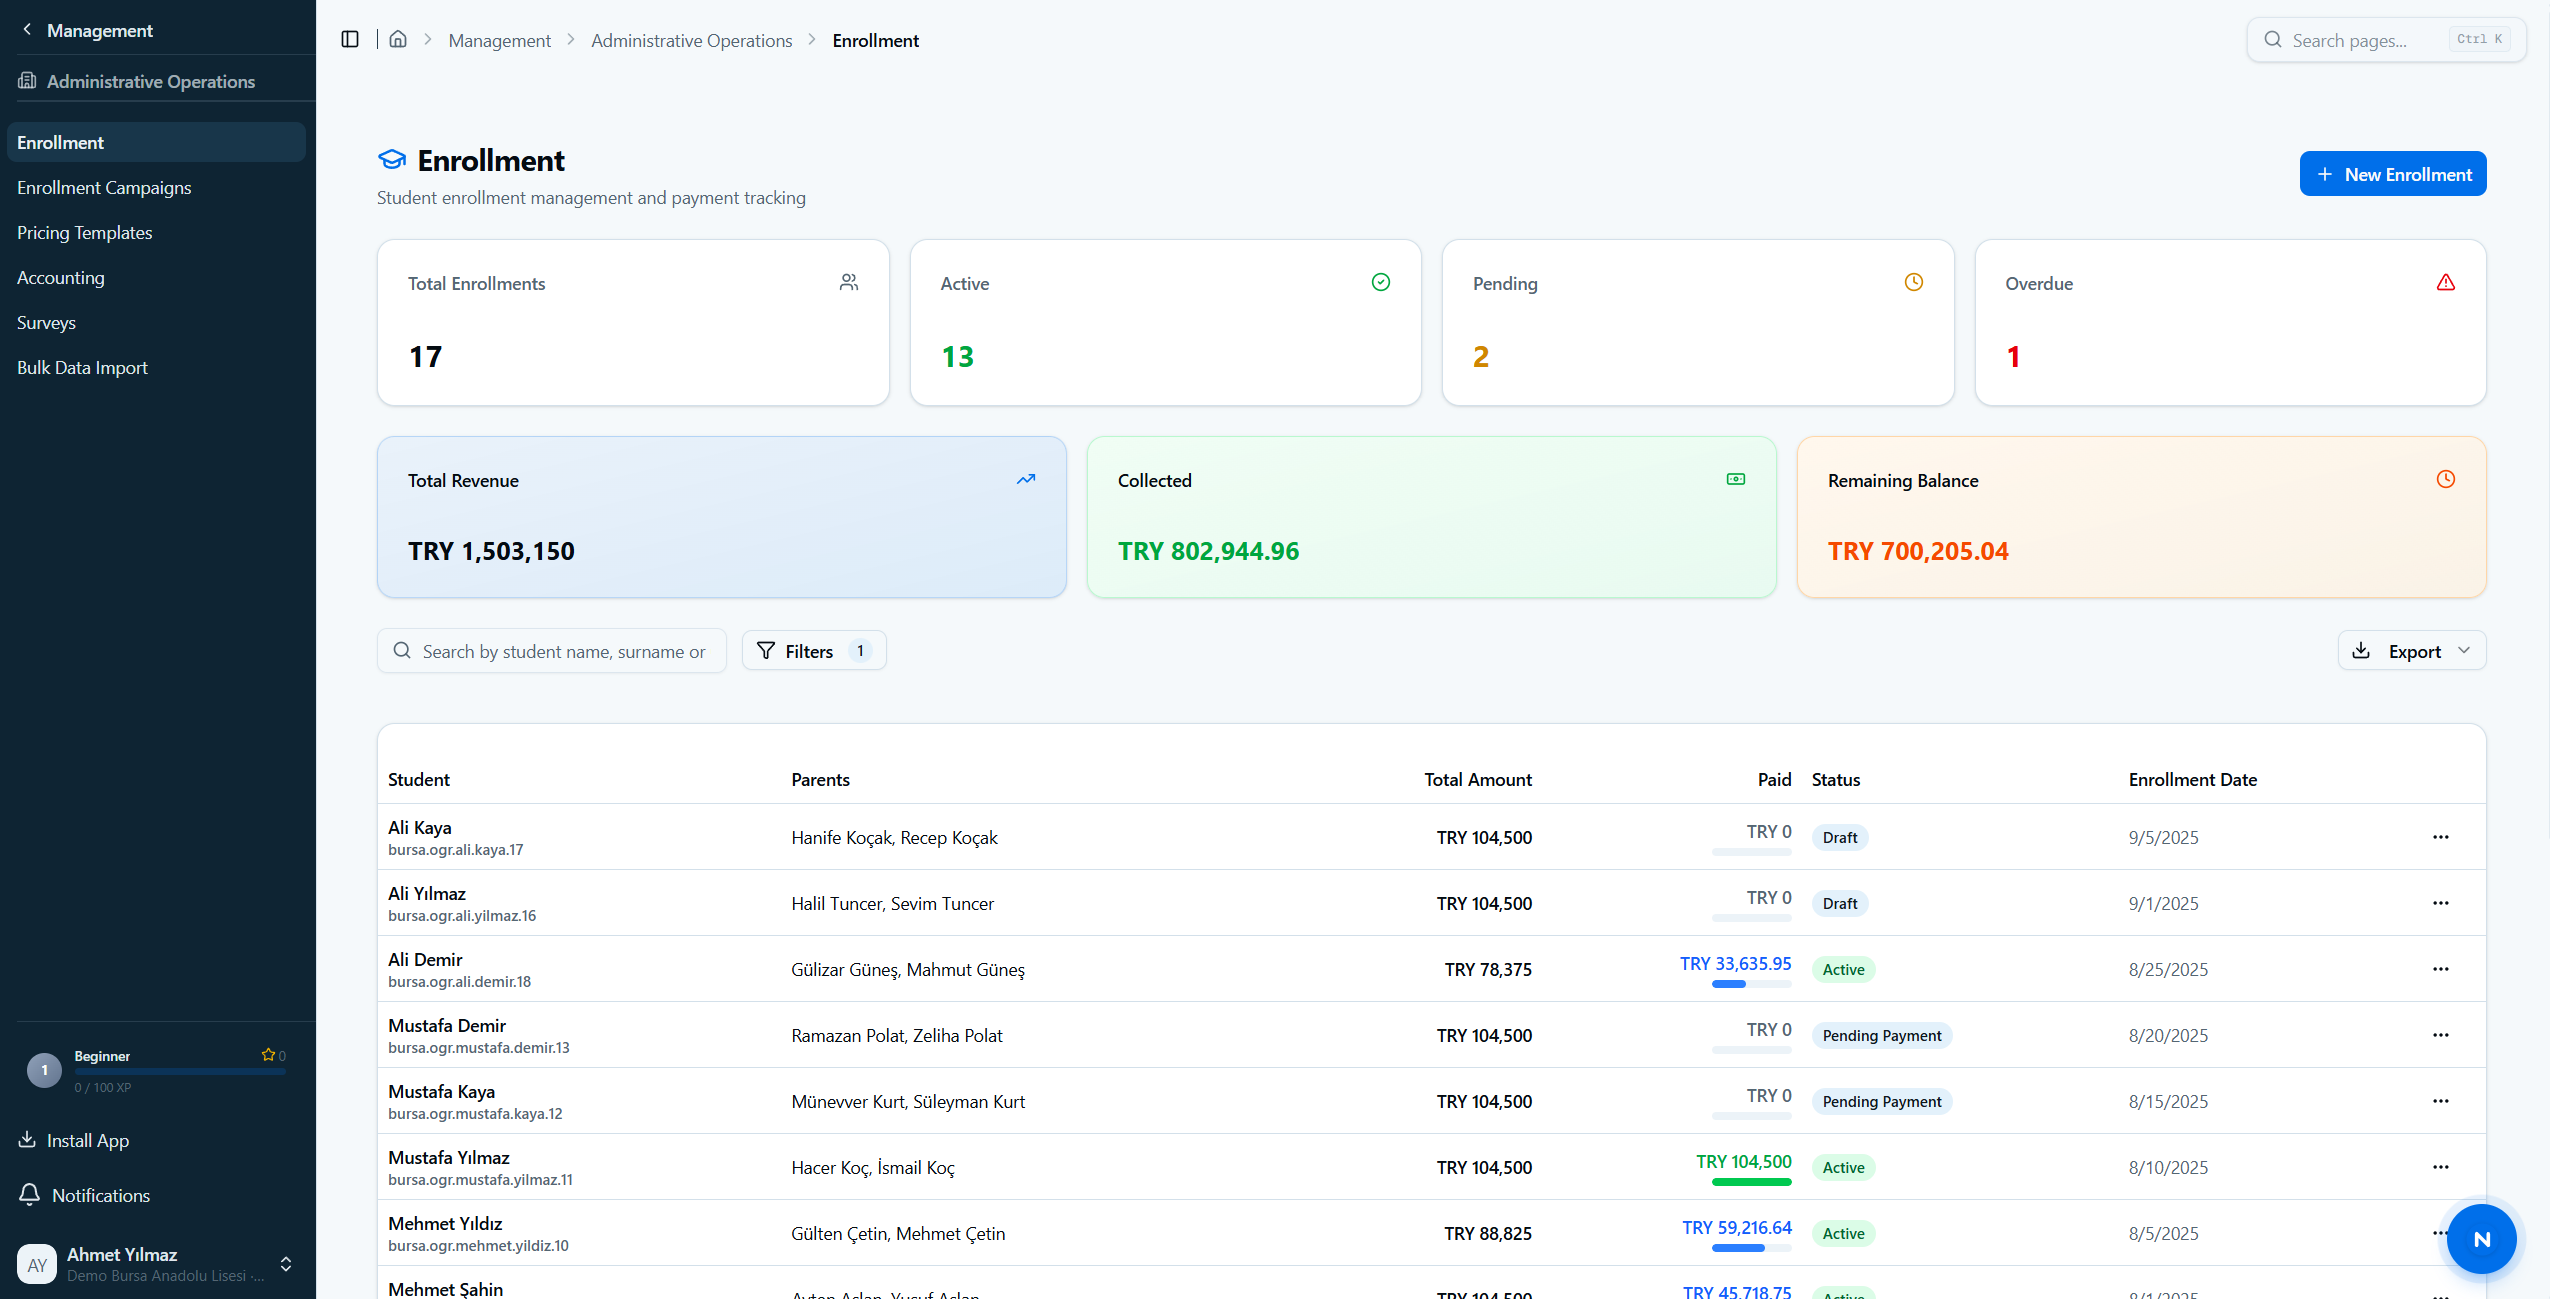Image resolution: width=2550 pixels, height=1299 pixels.
Task: Go to the home breadcrumb icon
Action: [398, 40]
